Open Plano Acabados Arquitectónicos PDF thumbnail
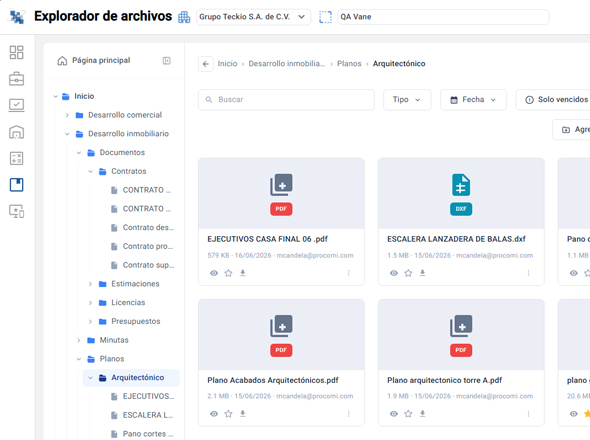The height and width of the screenshot is (440, 590). pyautogui.click(x=281, y=335)
